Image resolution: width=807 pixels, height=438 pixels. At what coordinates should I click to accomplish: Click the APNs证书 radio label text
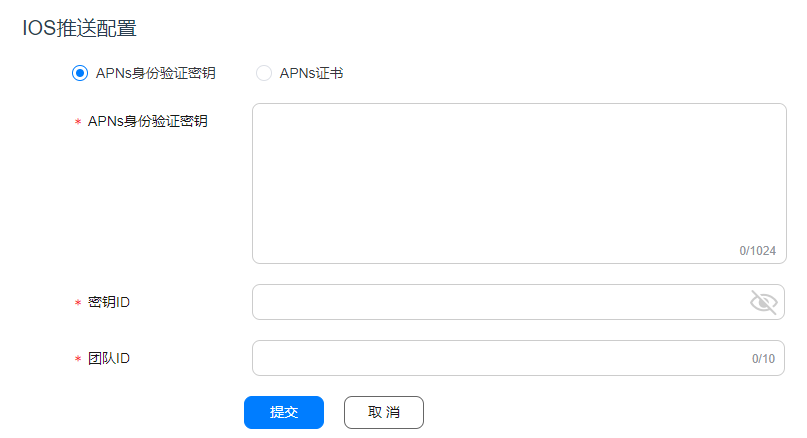pos(311,73)
